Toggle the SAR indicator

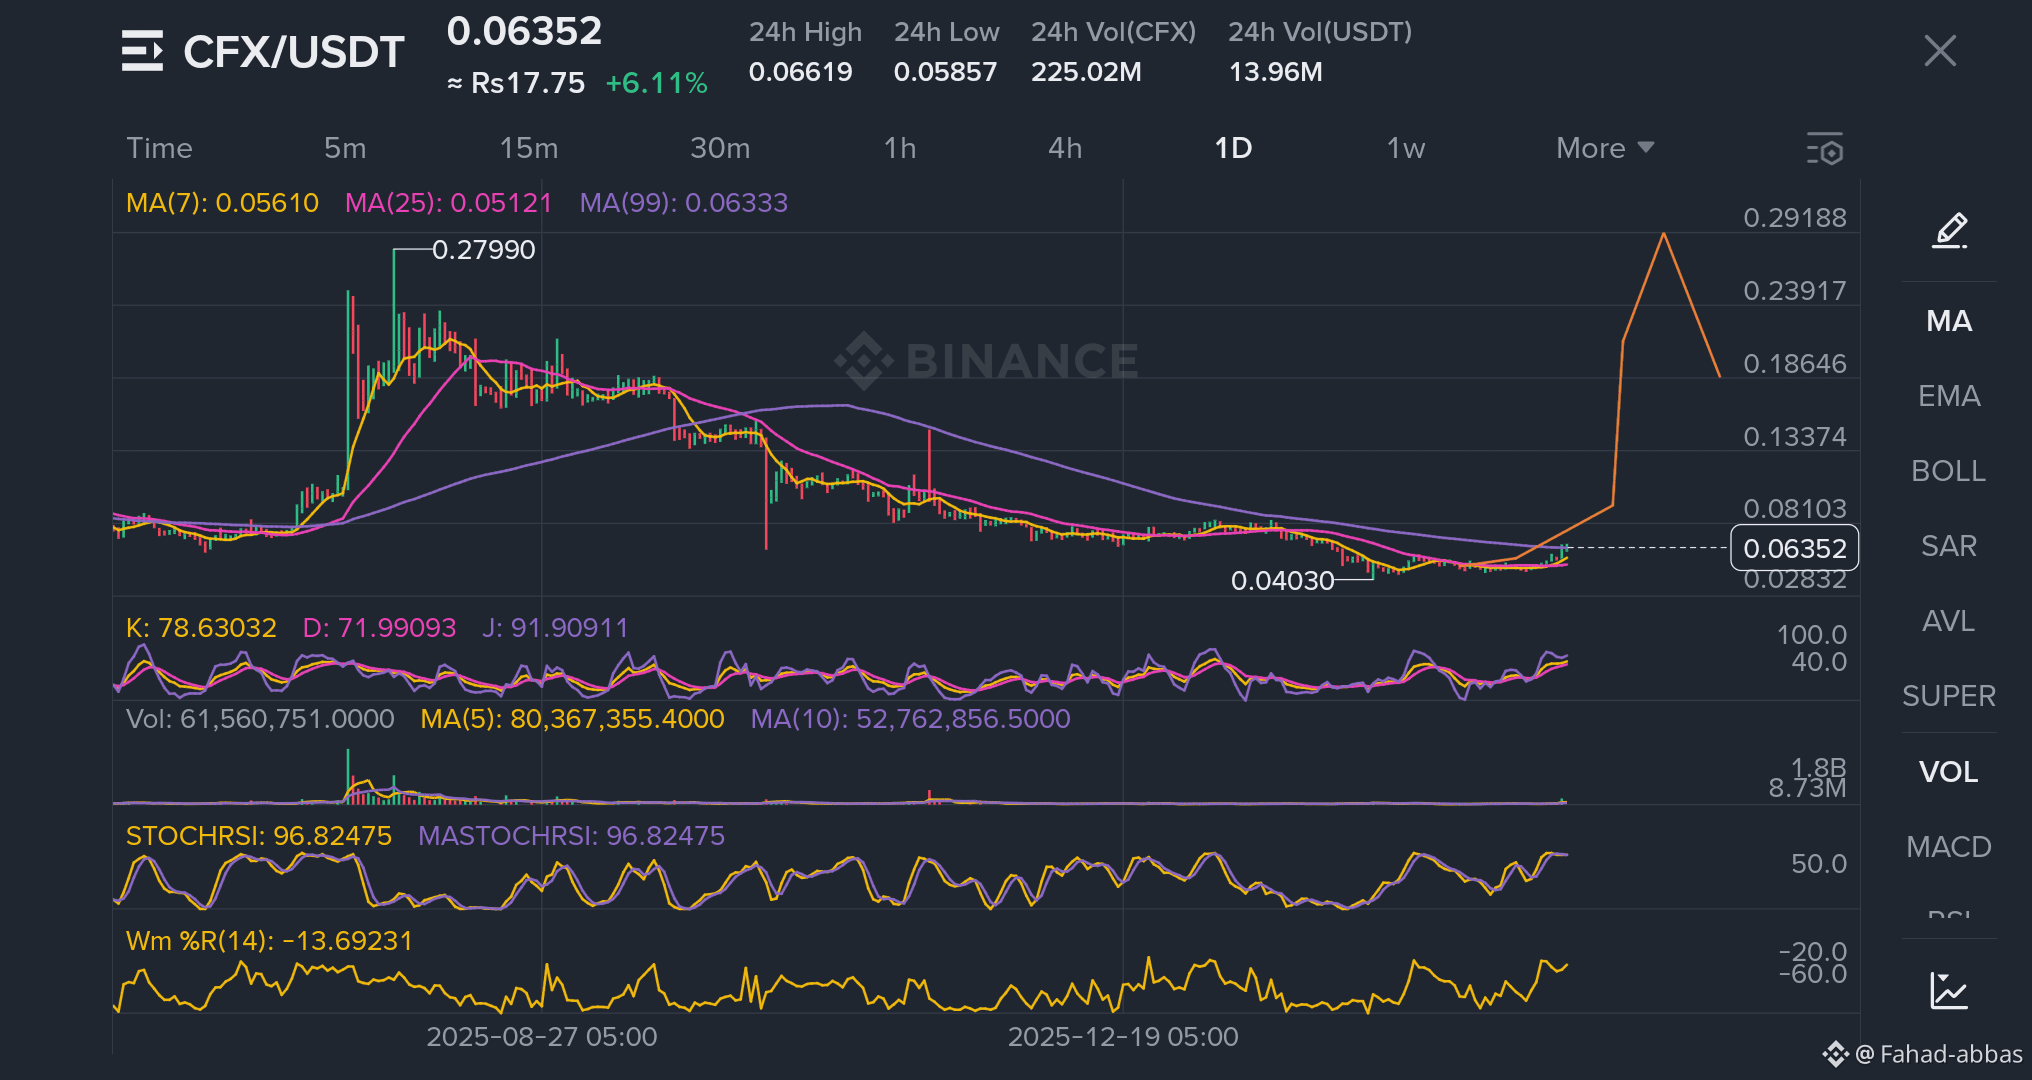[1949, 546]
